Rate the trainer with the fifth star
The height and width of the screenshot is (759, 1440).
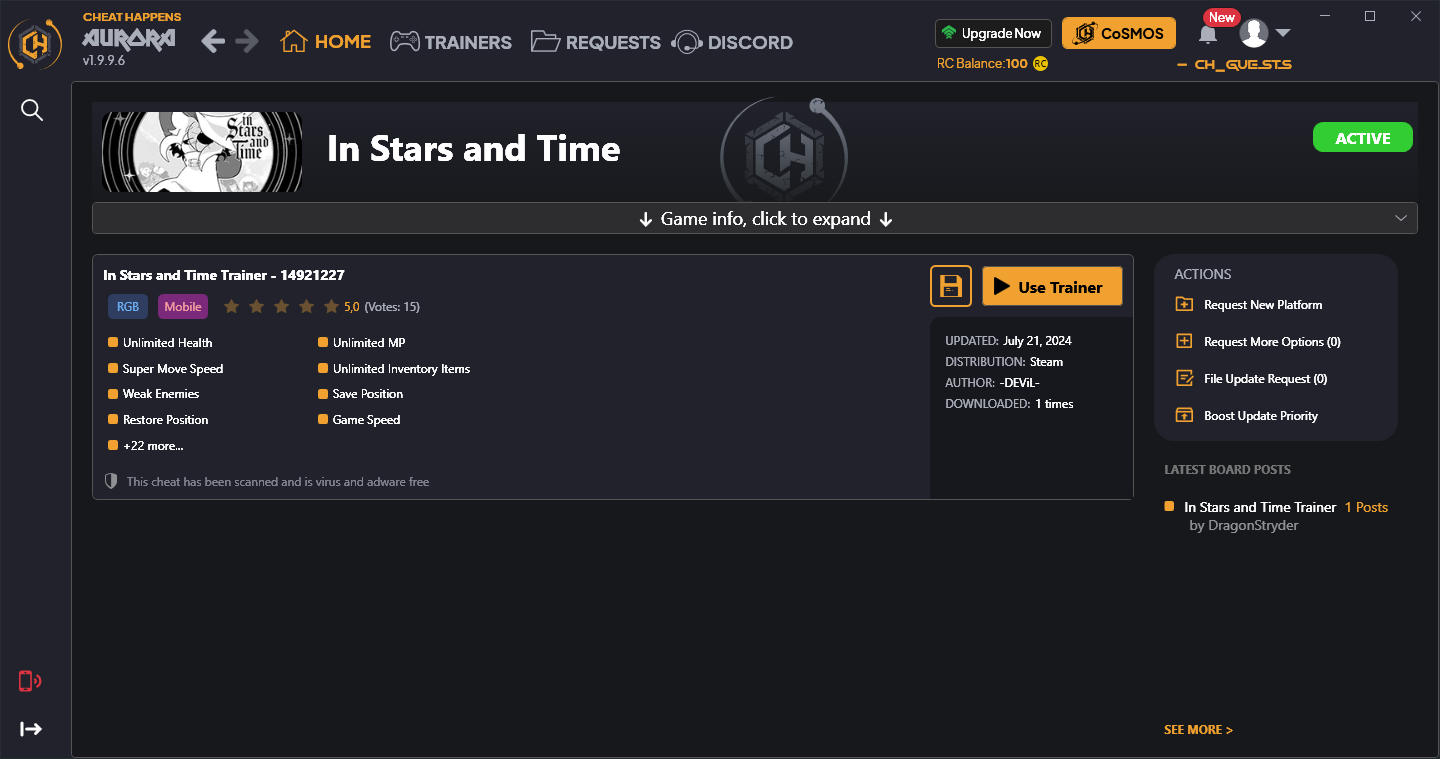click(332, 306)
